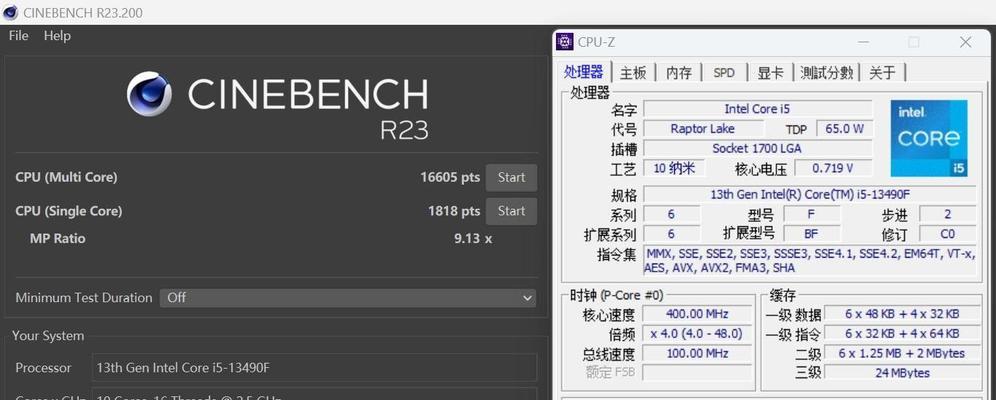Click the Intel Core i5 logo badge
The height and width of the screenshot is (400, 996).
929,138
